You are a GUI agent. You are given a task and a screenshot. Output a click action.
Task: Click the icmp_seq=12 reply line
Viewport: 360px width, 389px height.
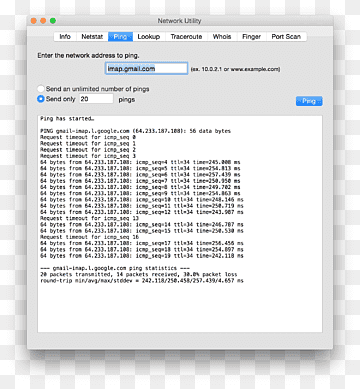pos(142,212)
